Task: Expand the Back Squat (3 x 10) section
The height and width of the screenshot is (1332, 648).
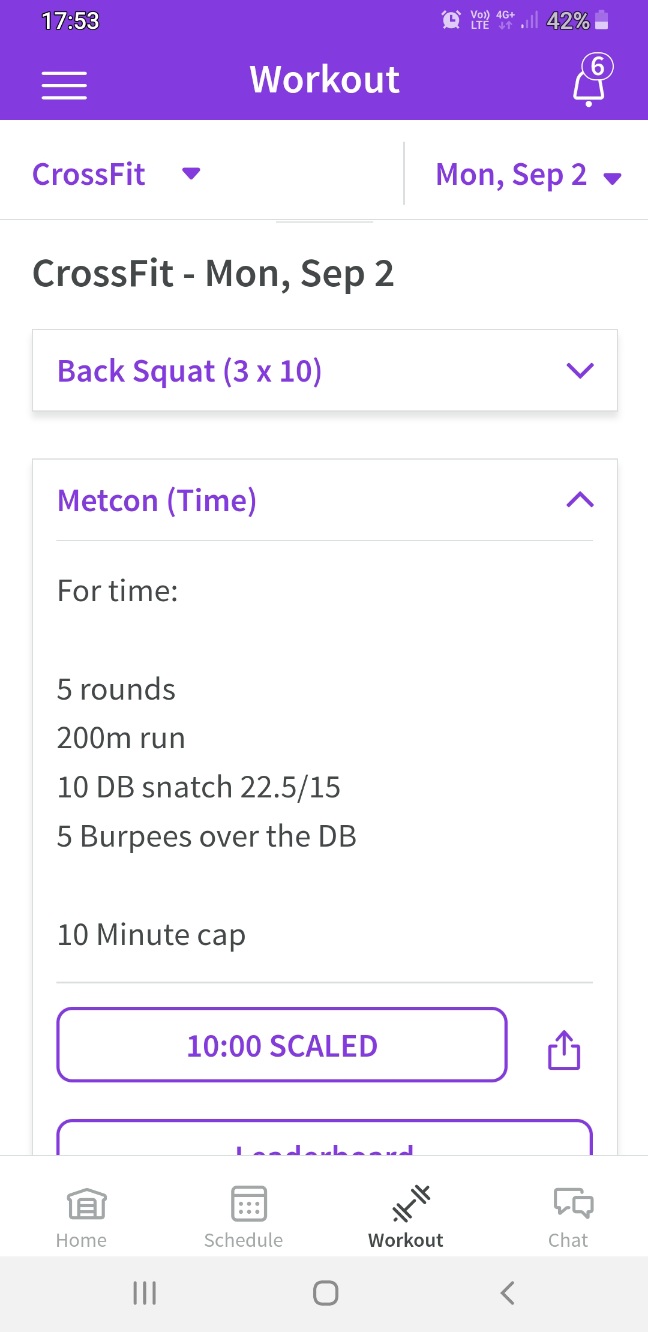Action: coord(325,371)
